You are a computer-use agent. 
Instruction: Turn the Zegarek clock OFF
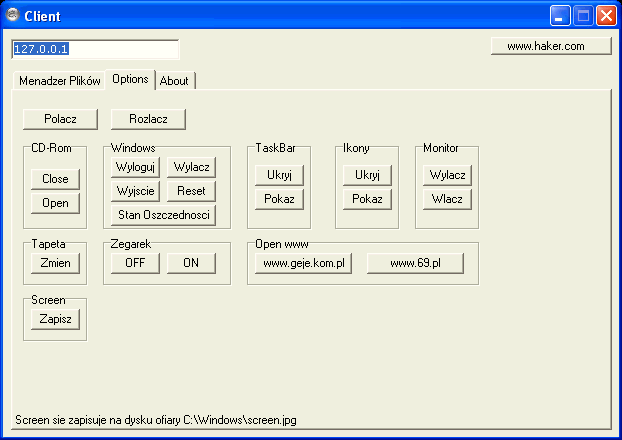point(135,264)
